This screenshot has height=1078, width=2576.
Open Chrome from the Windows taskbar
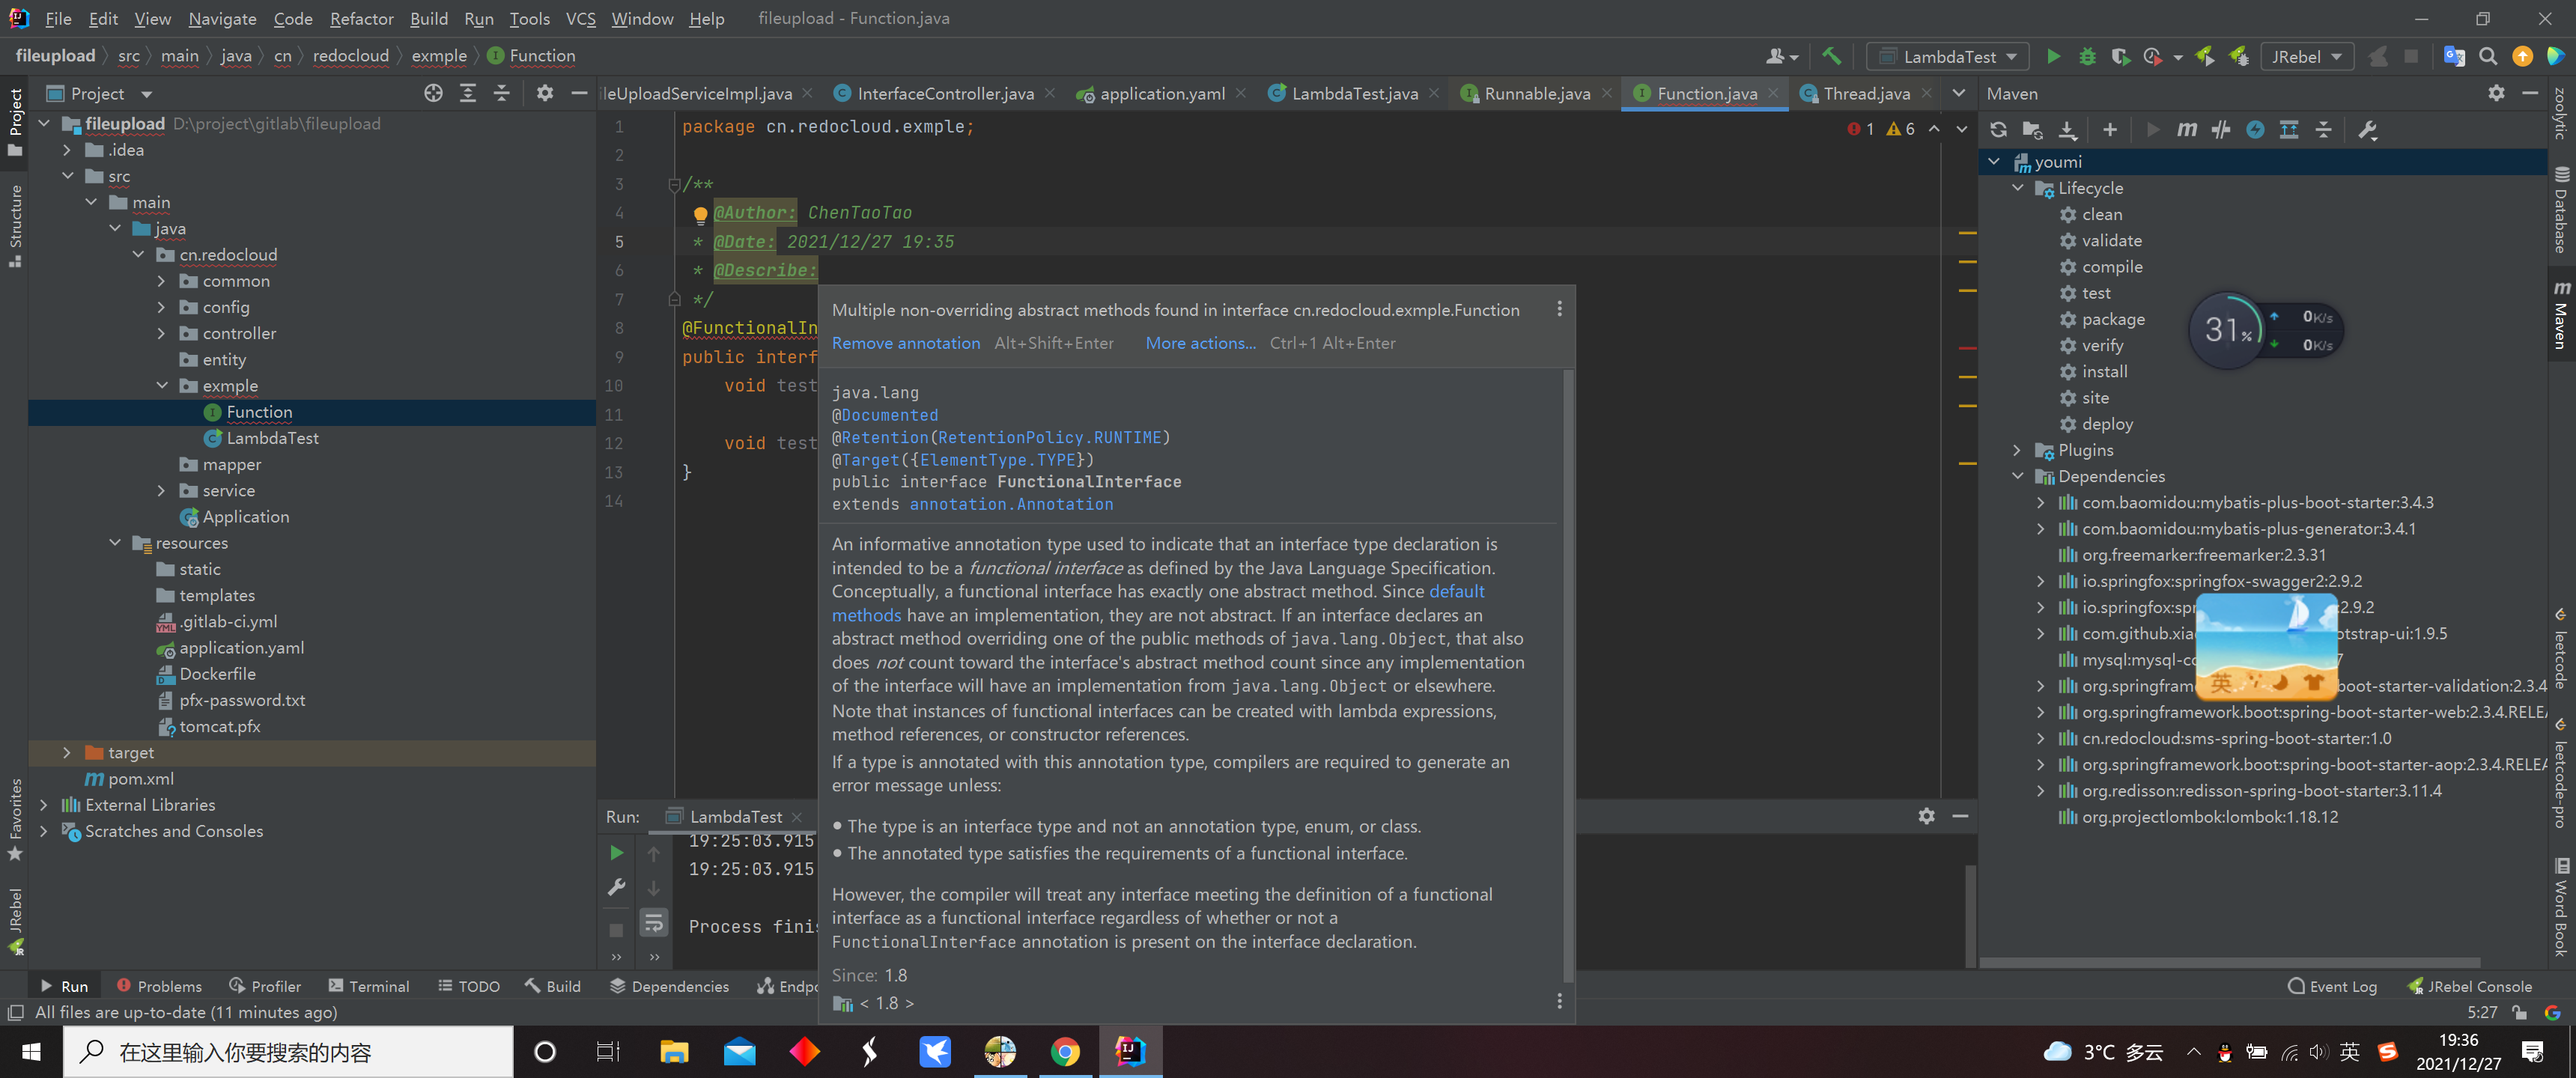(1065, 1051)
